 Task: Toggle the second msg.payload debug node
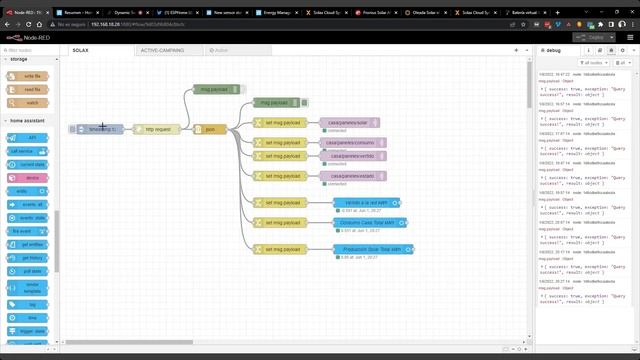point(304,103)
